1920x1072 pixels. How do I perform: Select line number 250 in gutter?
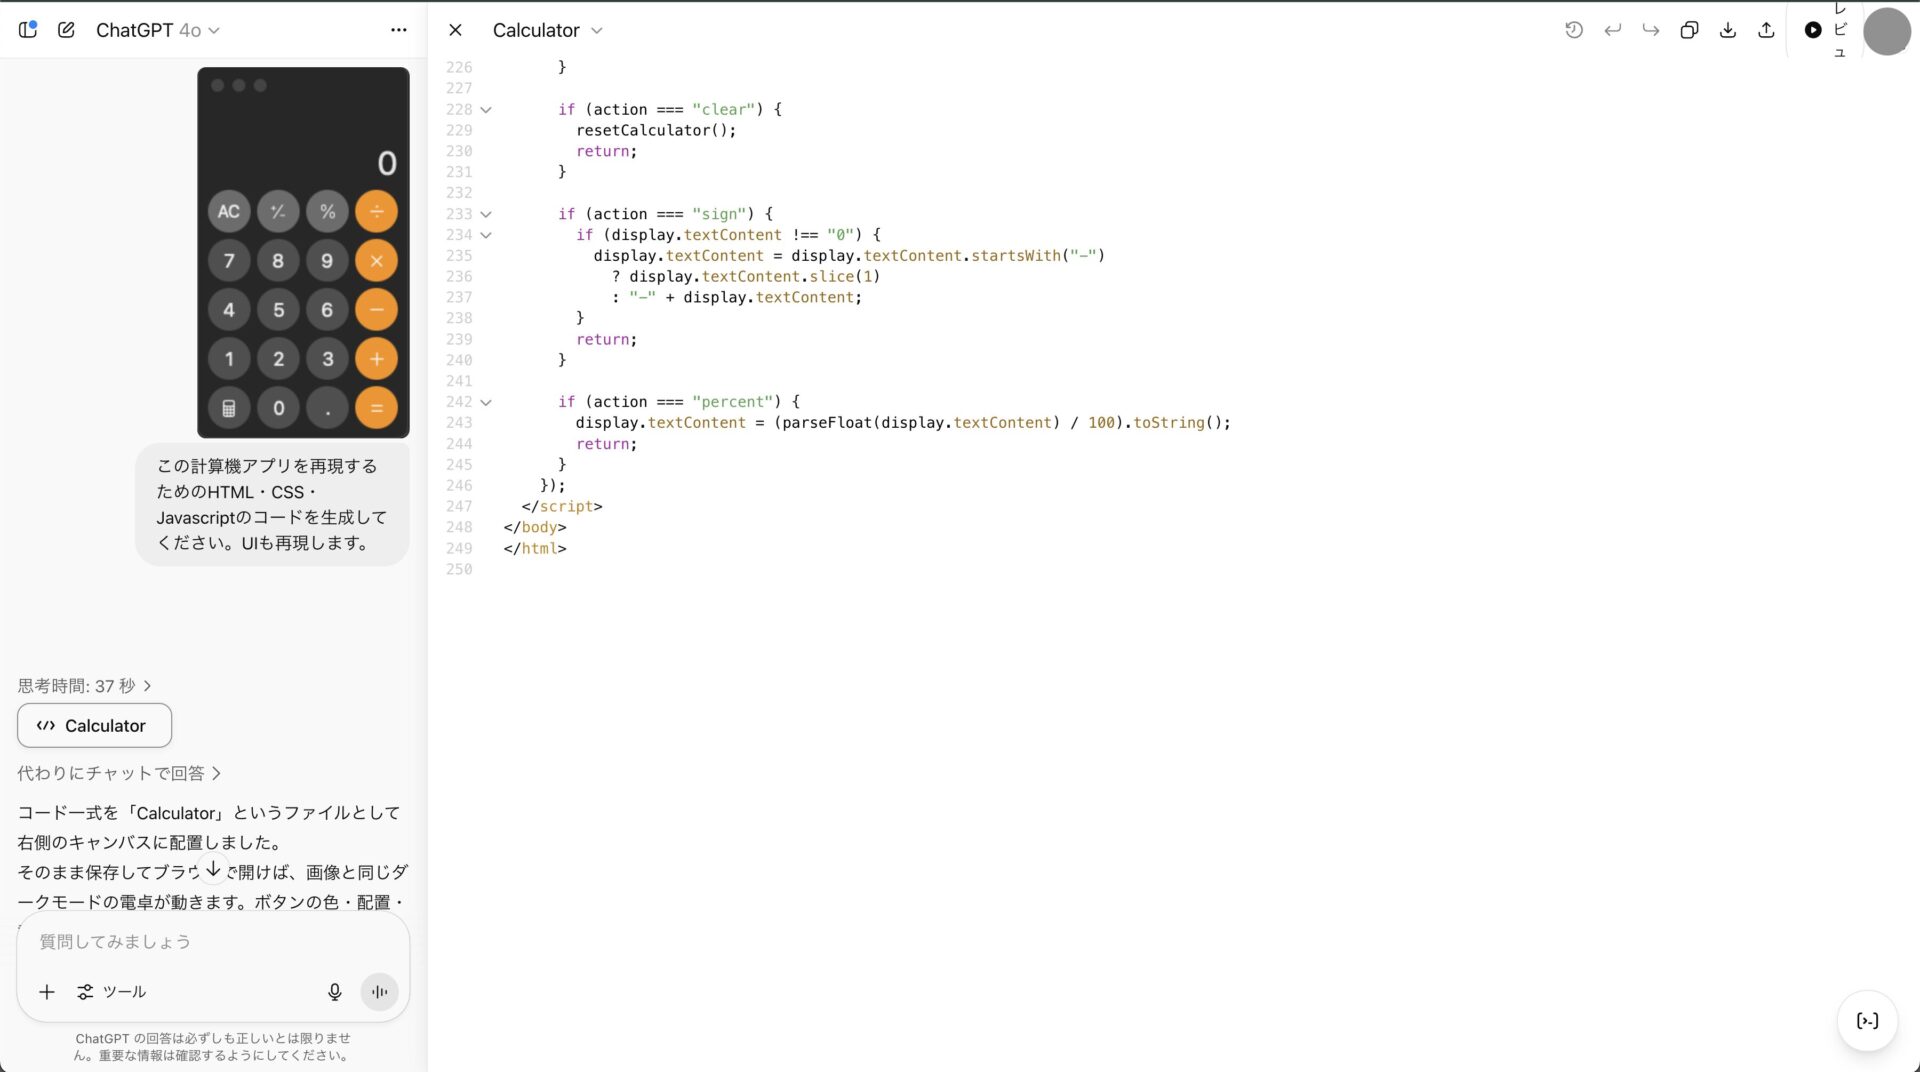(x=459, y=570)
